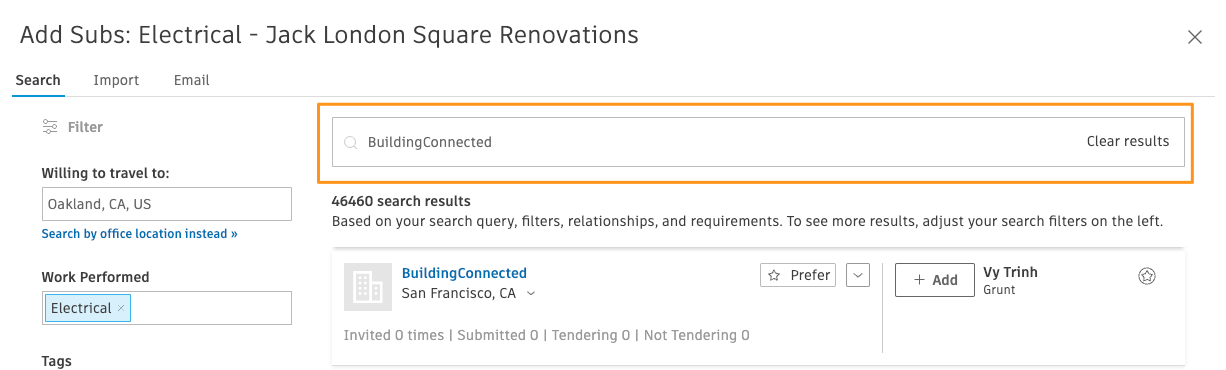Click Search by office location instead link
1226x370 pixels.
[140, 234]
